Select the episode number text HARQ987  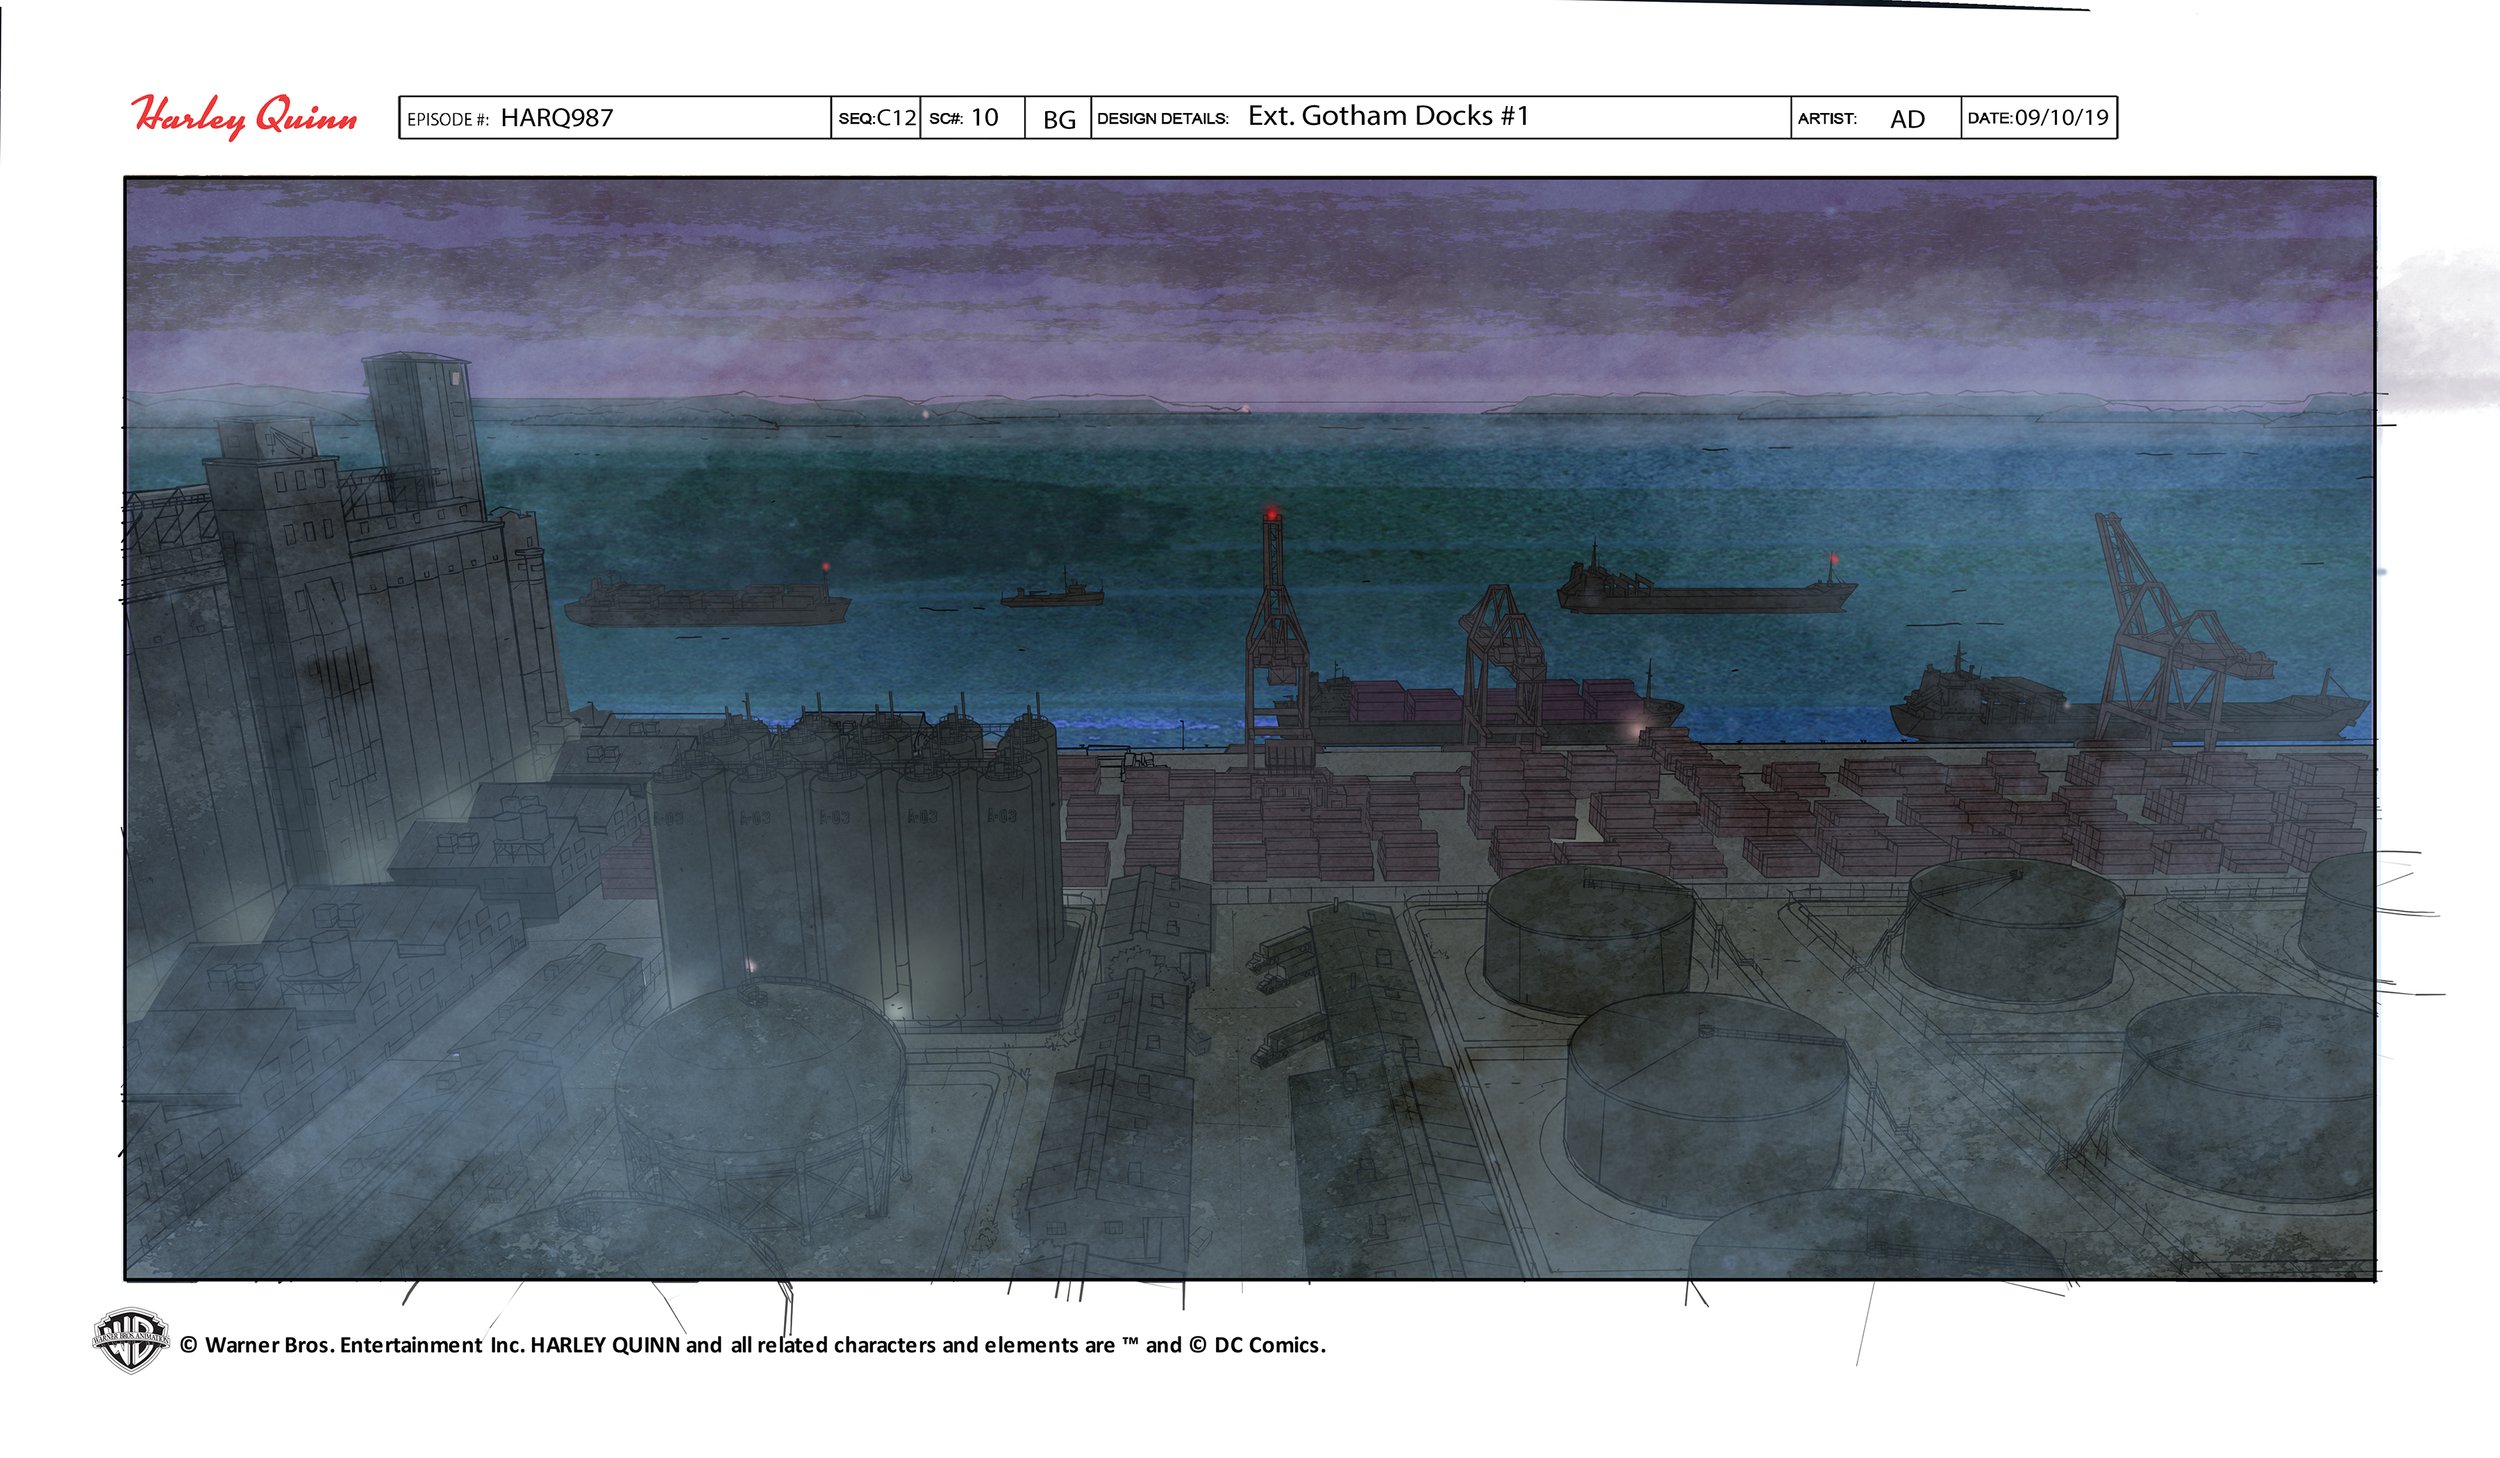pos(557,118)
